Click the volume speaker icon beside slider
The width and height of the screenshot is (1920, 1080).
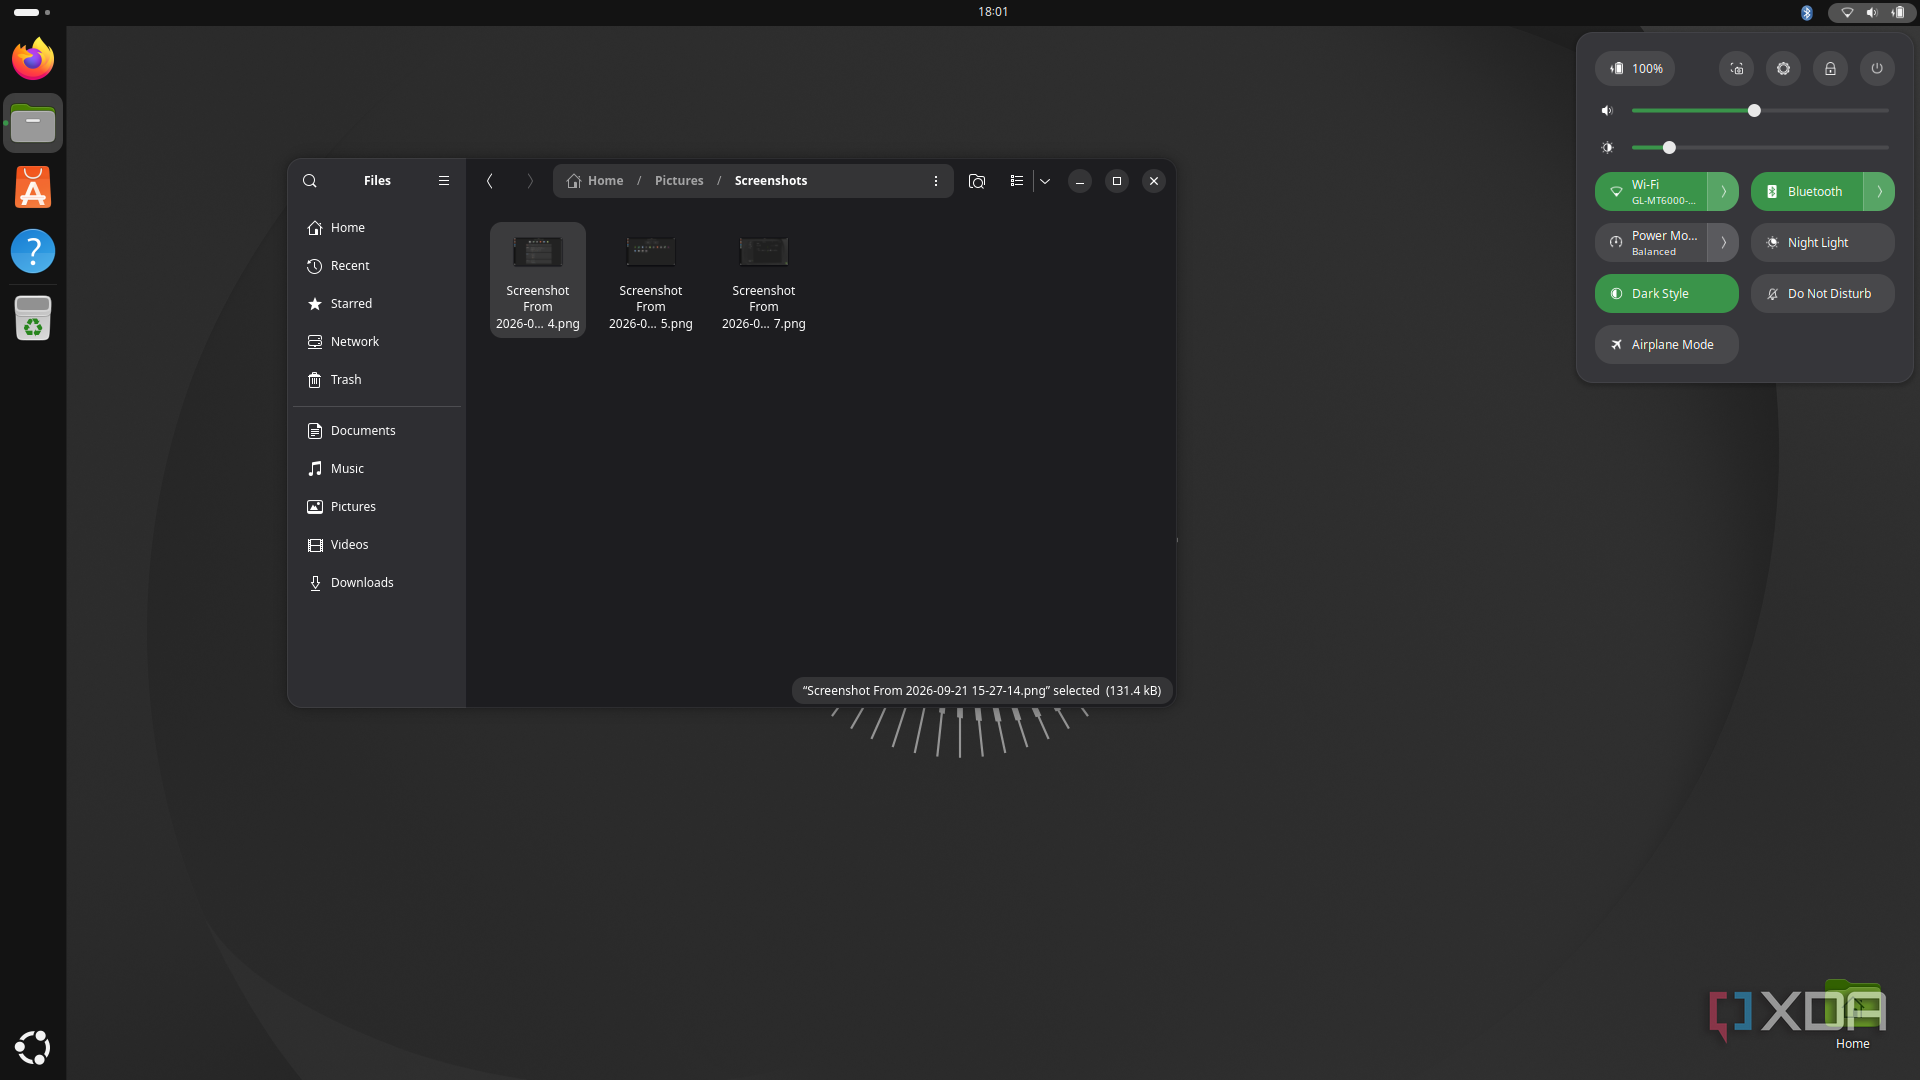coord(1608,111)
